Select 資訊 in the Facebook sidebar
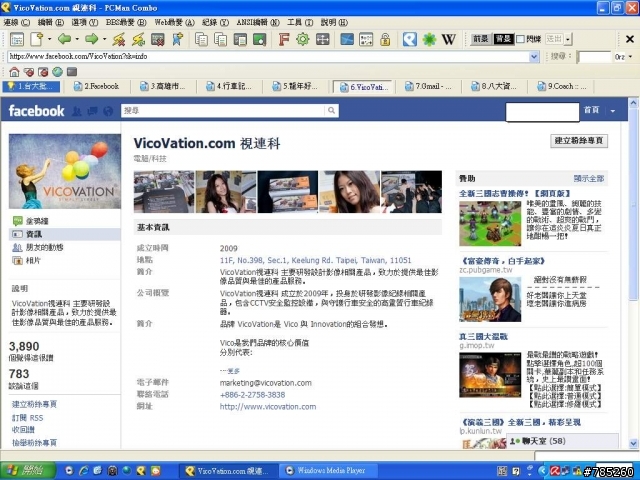This screenshot has width=640, height=480. [64, 234]
